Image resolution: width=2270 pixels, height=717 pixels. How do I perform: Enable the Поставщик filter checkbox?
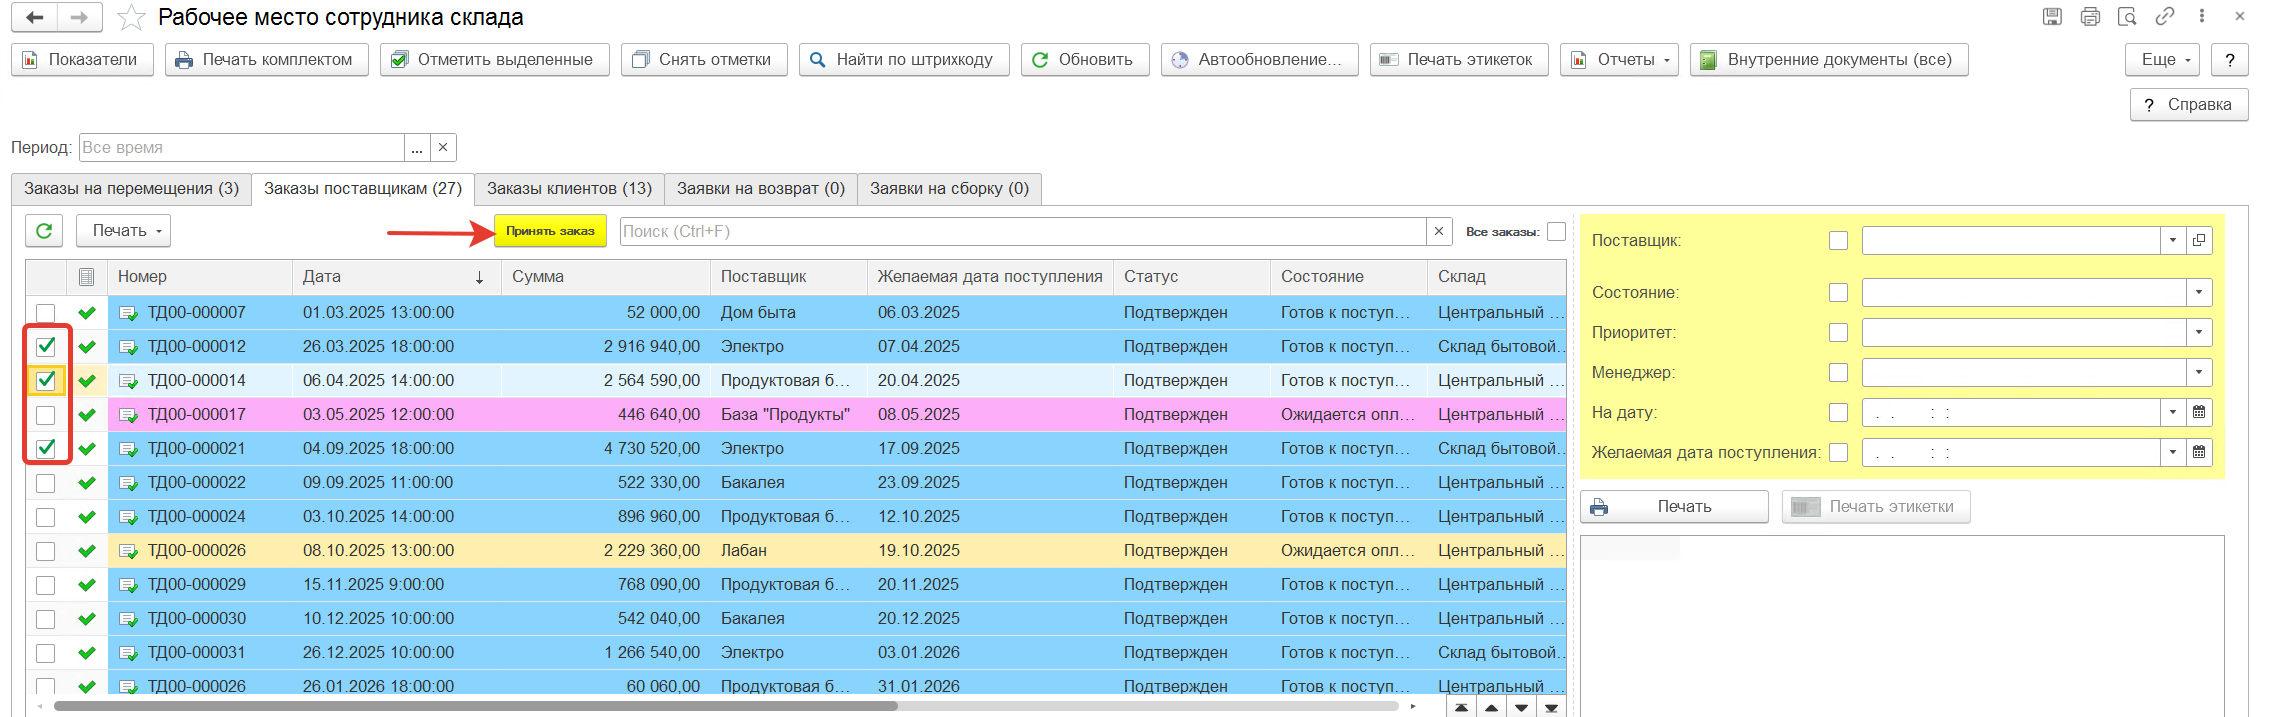pos(1838,240)
